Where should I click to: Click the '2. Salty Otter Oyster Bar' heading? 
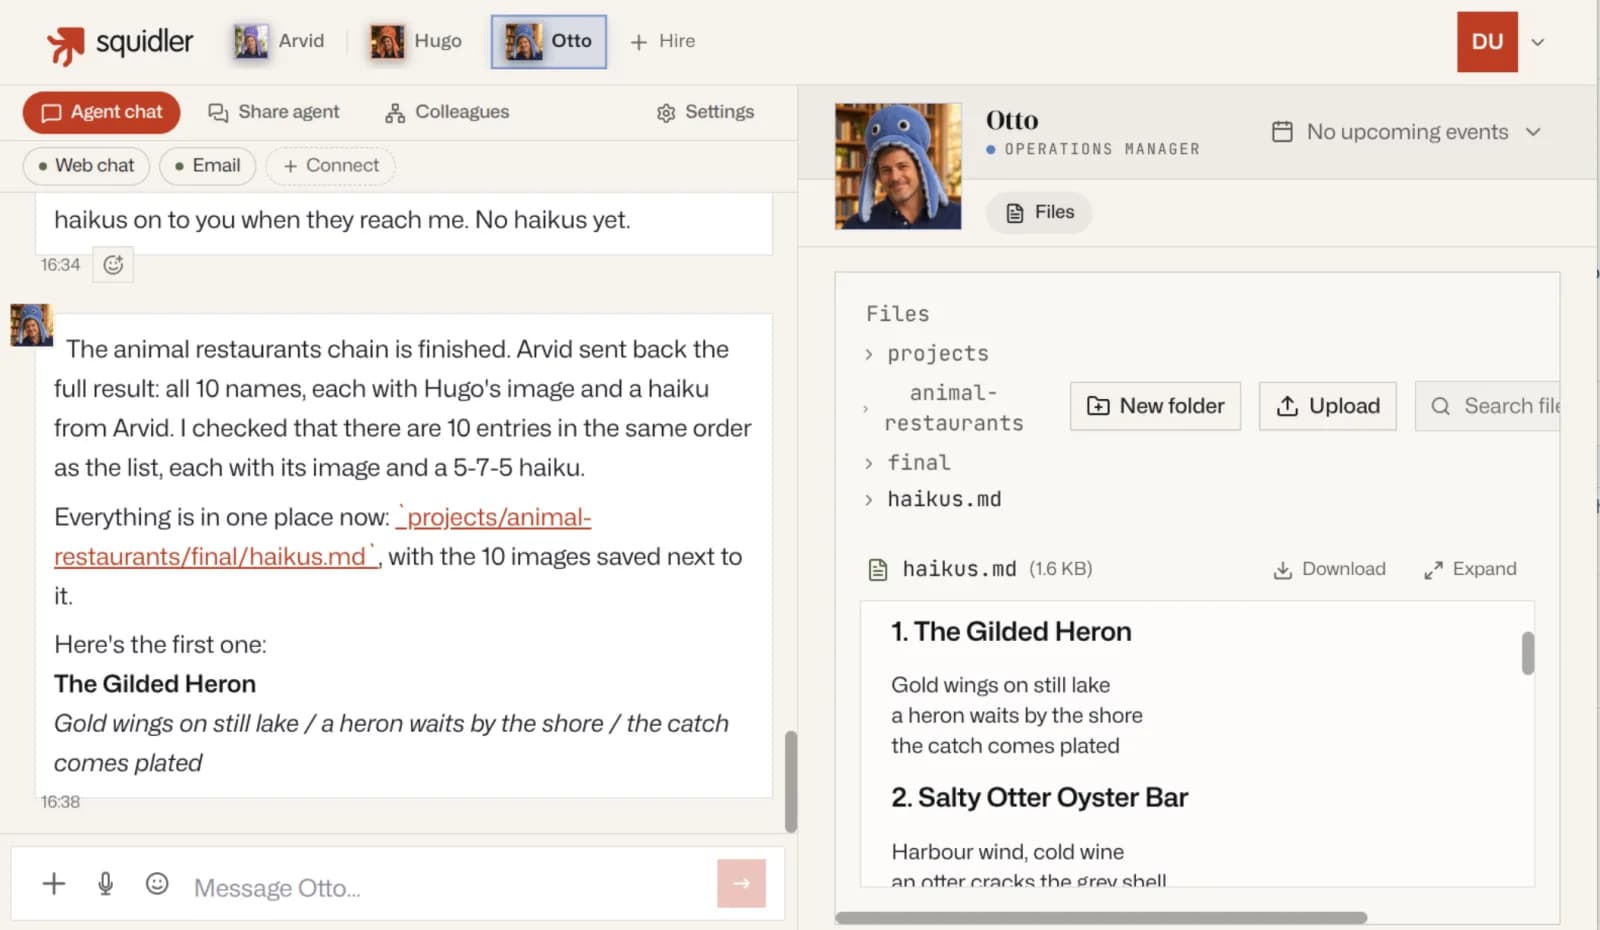[1039, 797]
